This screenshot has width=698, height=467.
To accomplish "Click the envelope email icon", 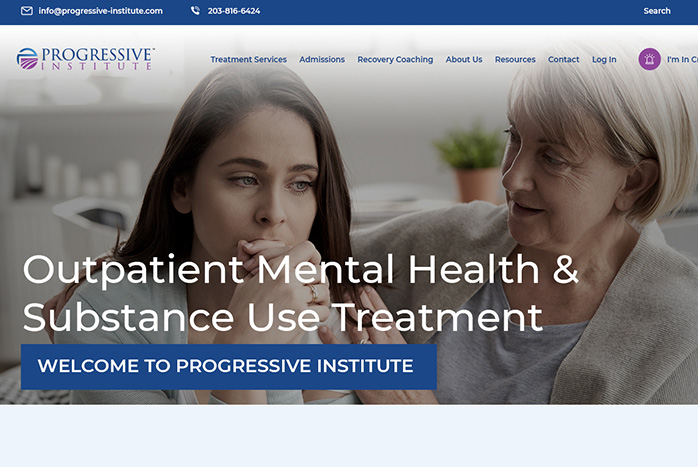I will tap(27, 11).
